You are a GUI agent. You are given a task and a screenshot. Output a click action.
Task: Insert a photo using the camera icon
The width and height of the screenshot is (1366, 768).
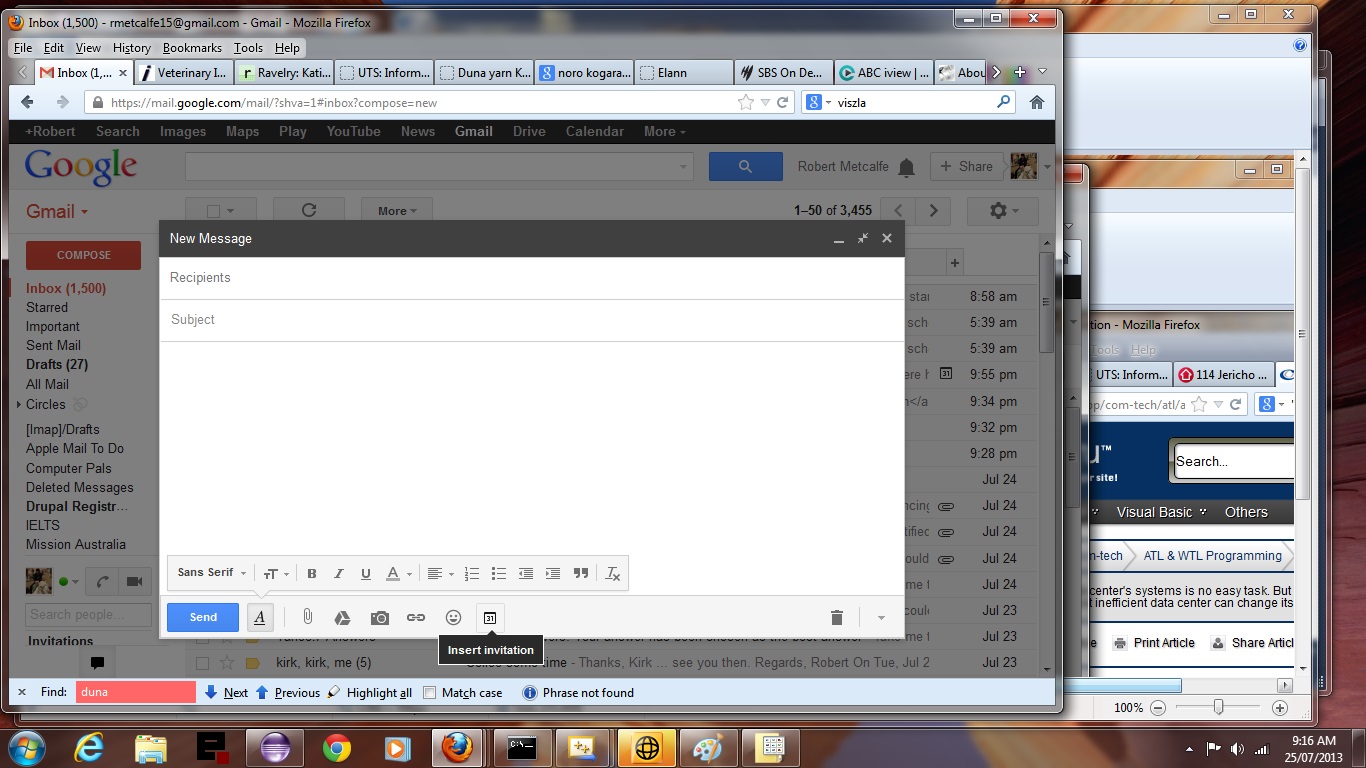click(380, 617)
